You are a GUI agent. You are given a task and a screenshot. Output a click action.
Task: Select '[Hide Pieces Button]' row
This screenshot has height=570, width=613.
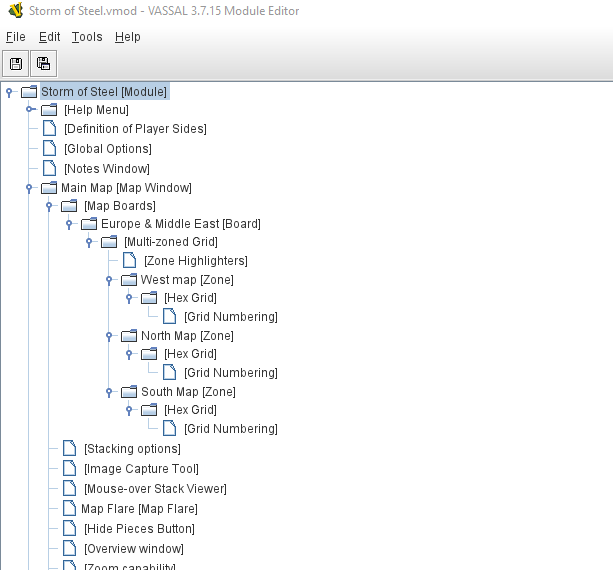tap(139, 529)
